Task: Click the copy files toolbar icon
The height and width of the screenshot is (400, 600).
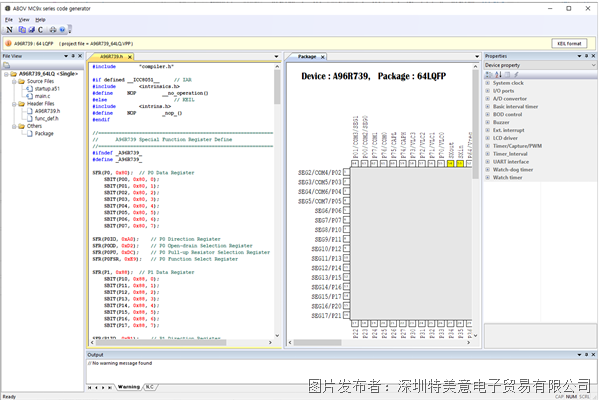Action: click(22, 29)
